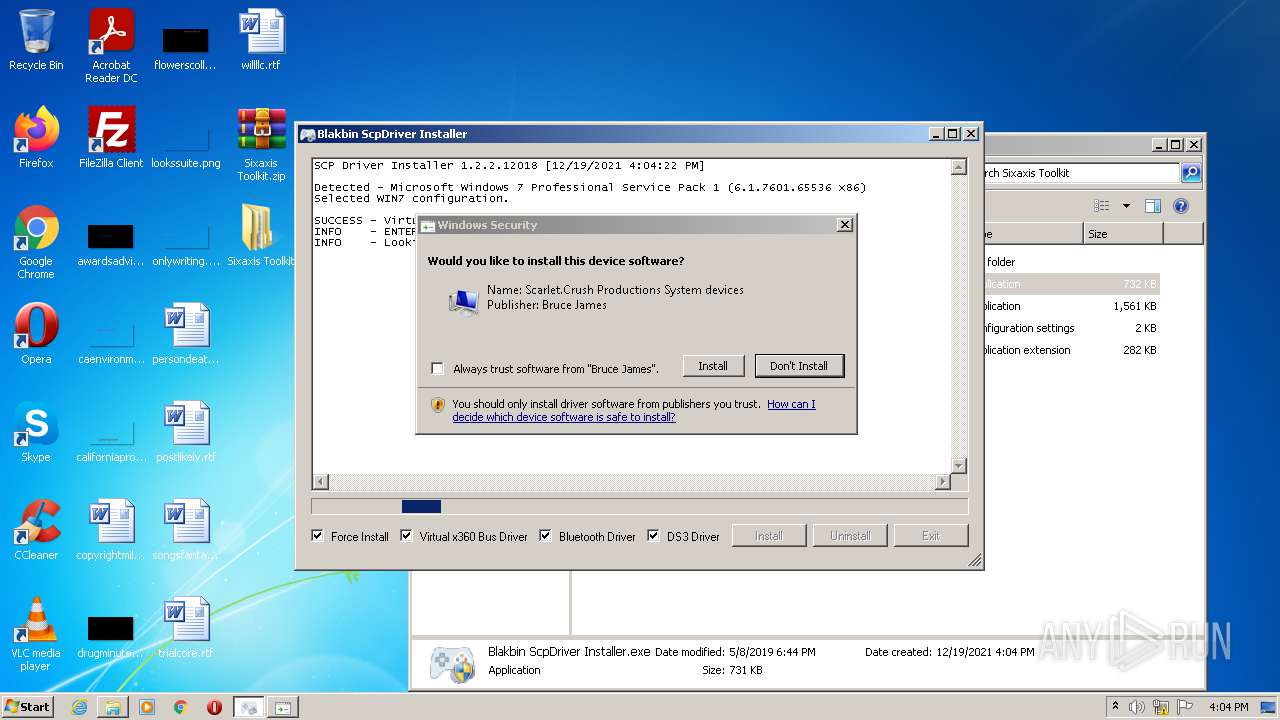
Task: Select copyrightmil document icon
Action: (111, 530)
